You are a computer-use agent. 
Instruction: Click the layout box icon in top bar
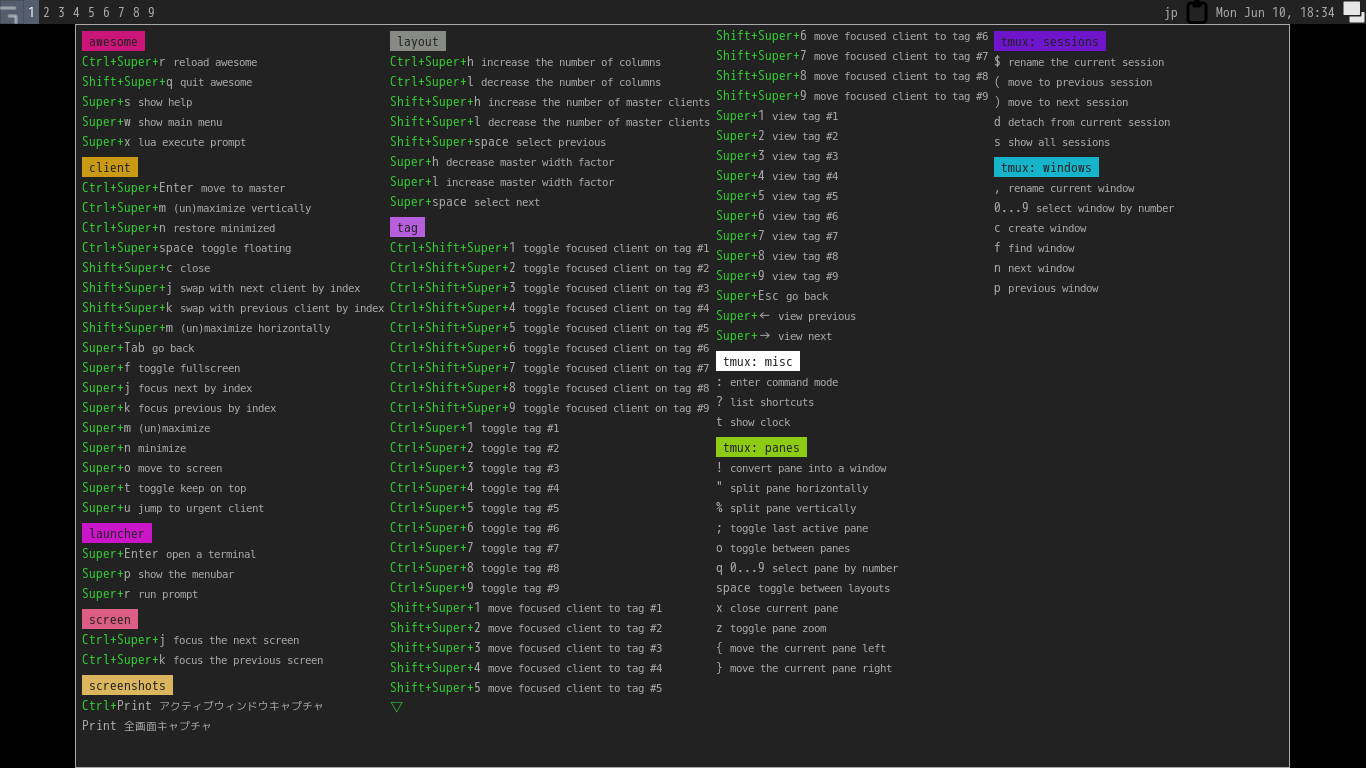(x=1353, y=12)
